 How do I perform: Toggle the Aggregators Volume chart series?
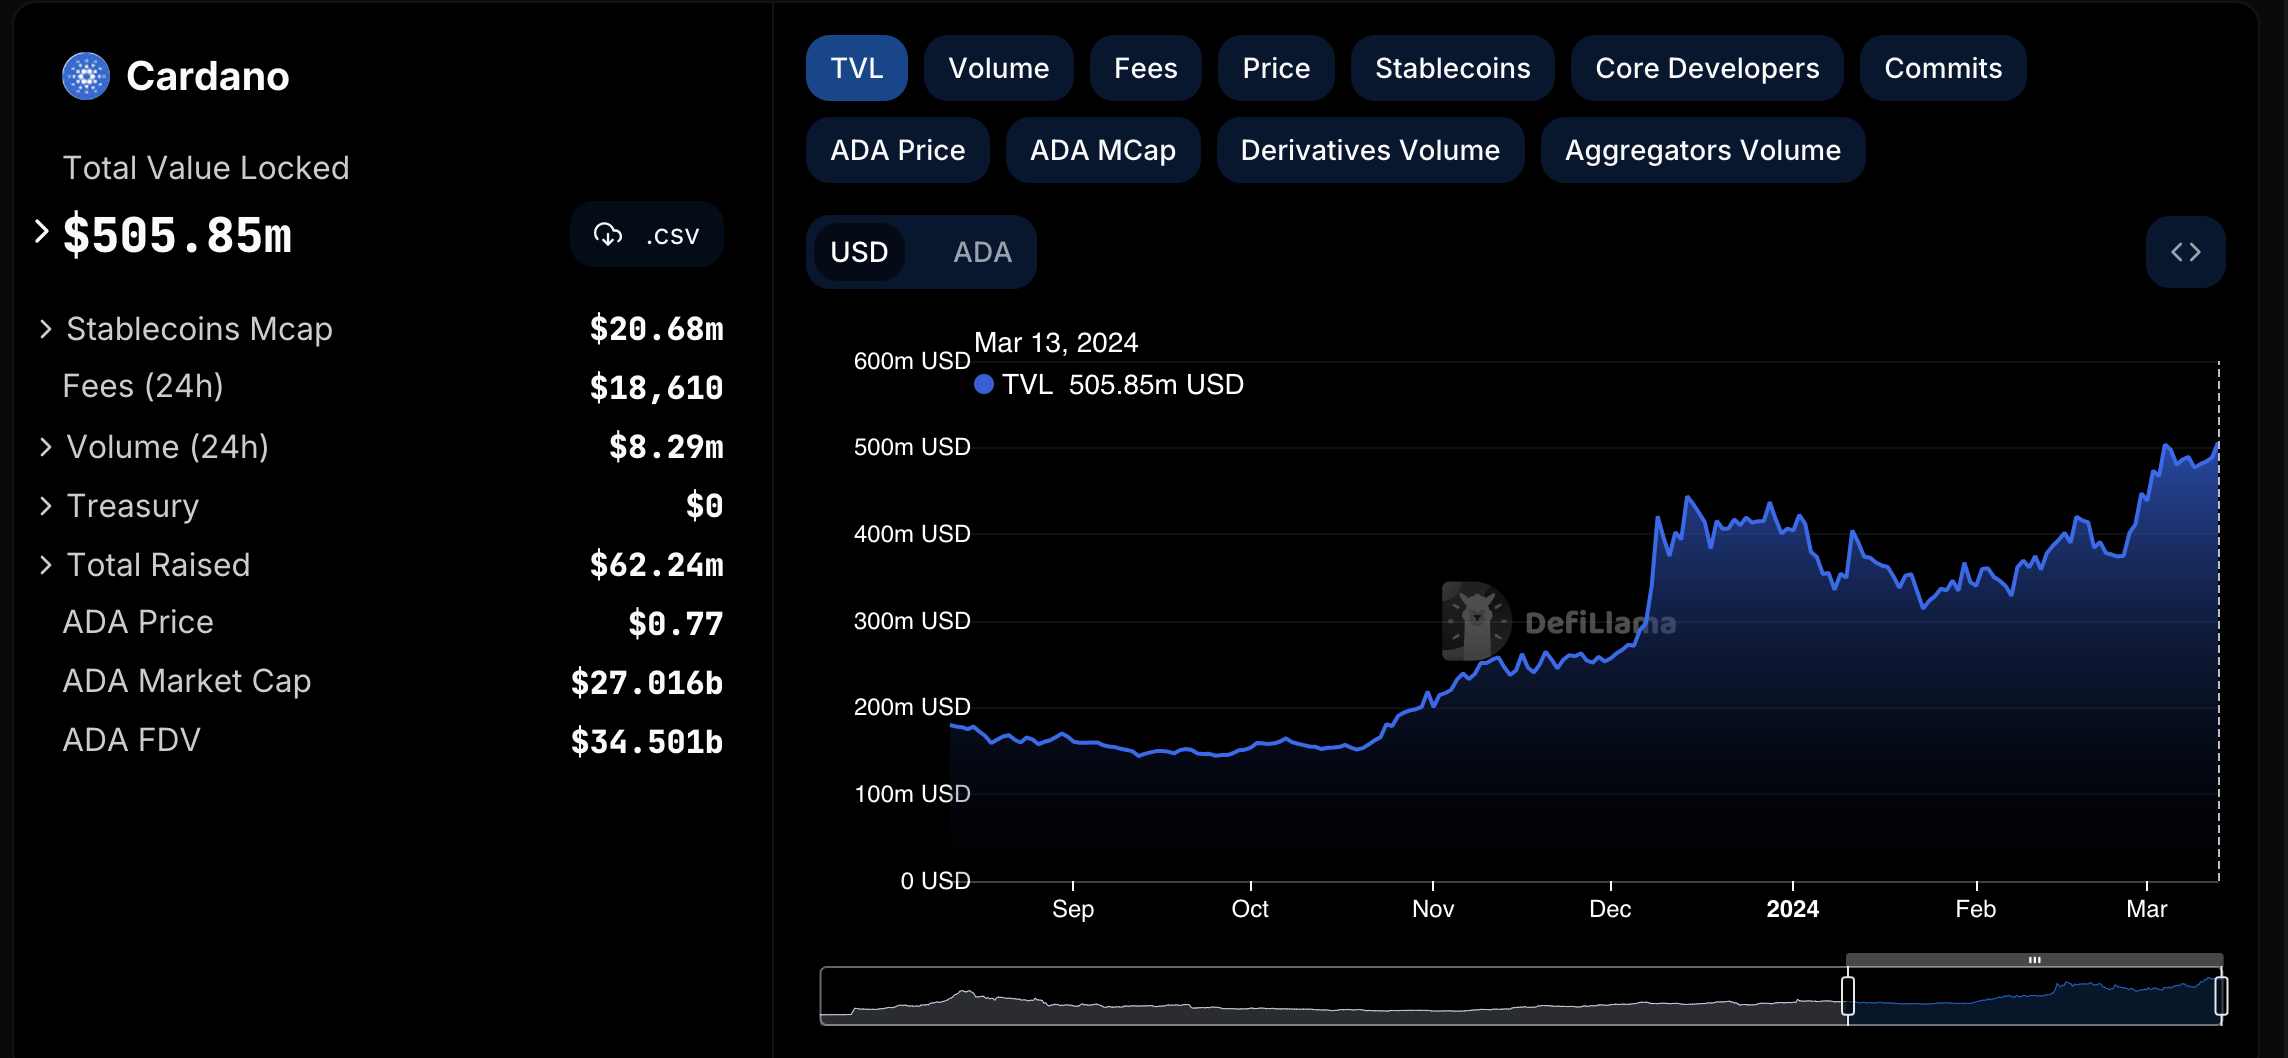coord(1703,150)
